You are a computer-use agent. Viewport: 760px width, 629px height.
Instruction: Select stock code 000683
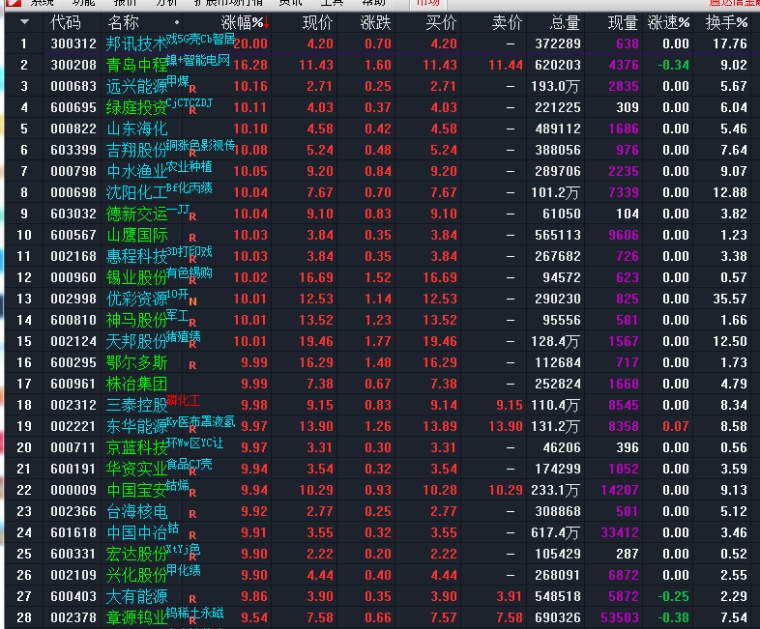coord(74,86)
